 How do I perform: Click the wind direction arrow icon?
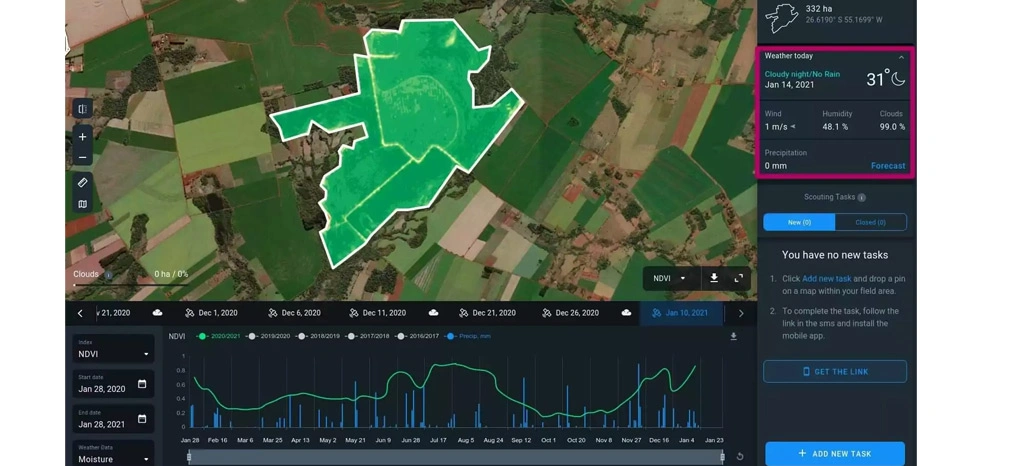[x=793, y=127]
